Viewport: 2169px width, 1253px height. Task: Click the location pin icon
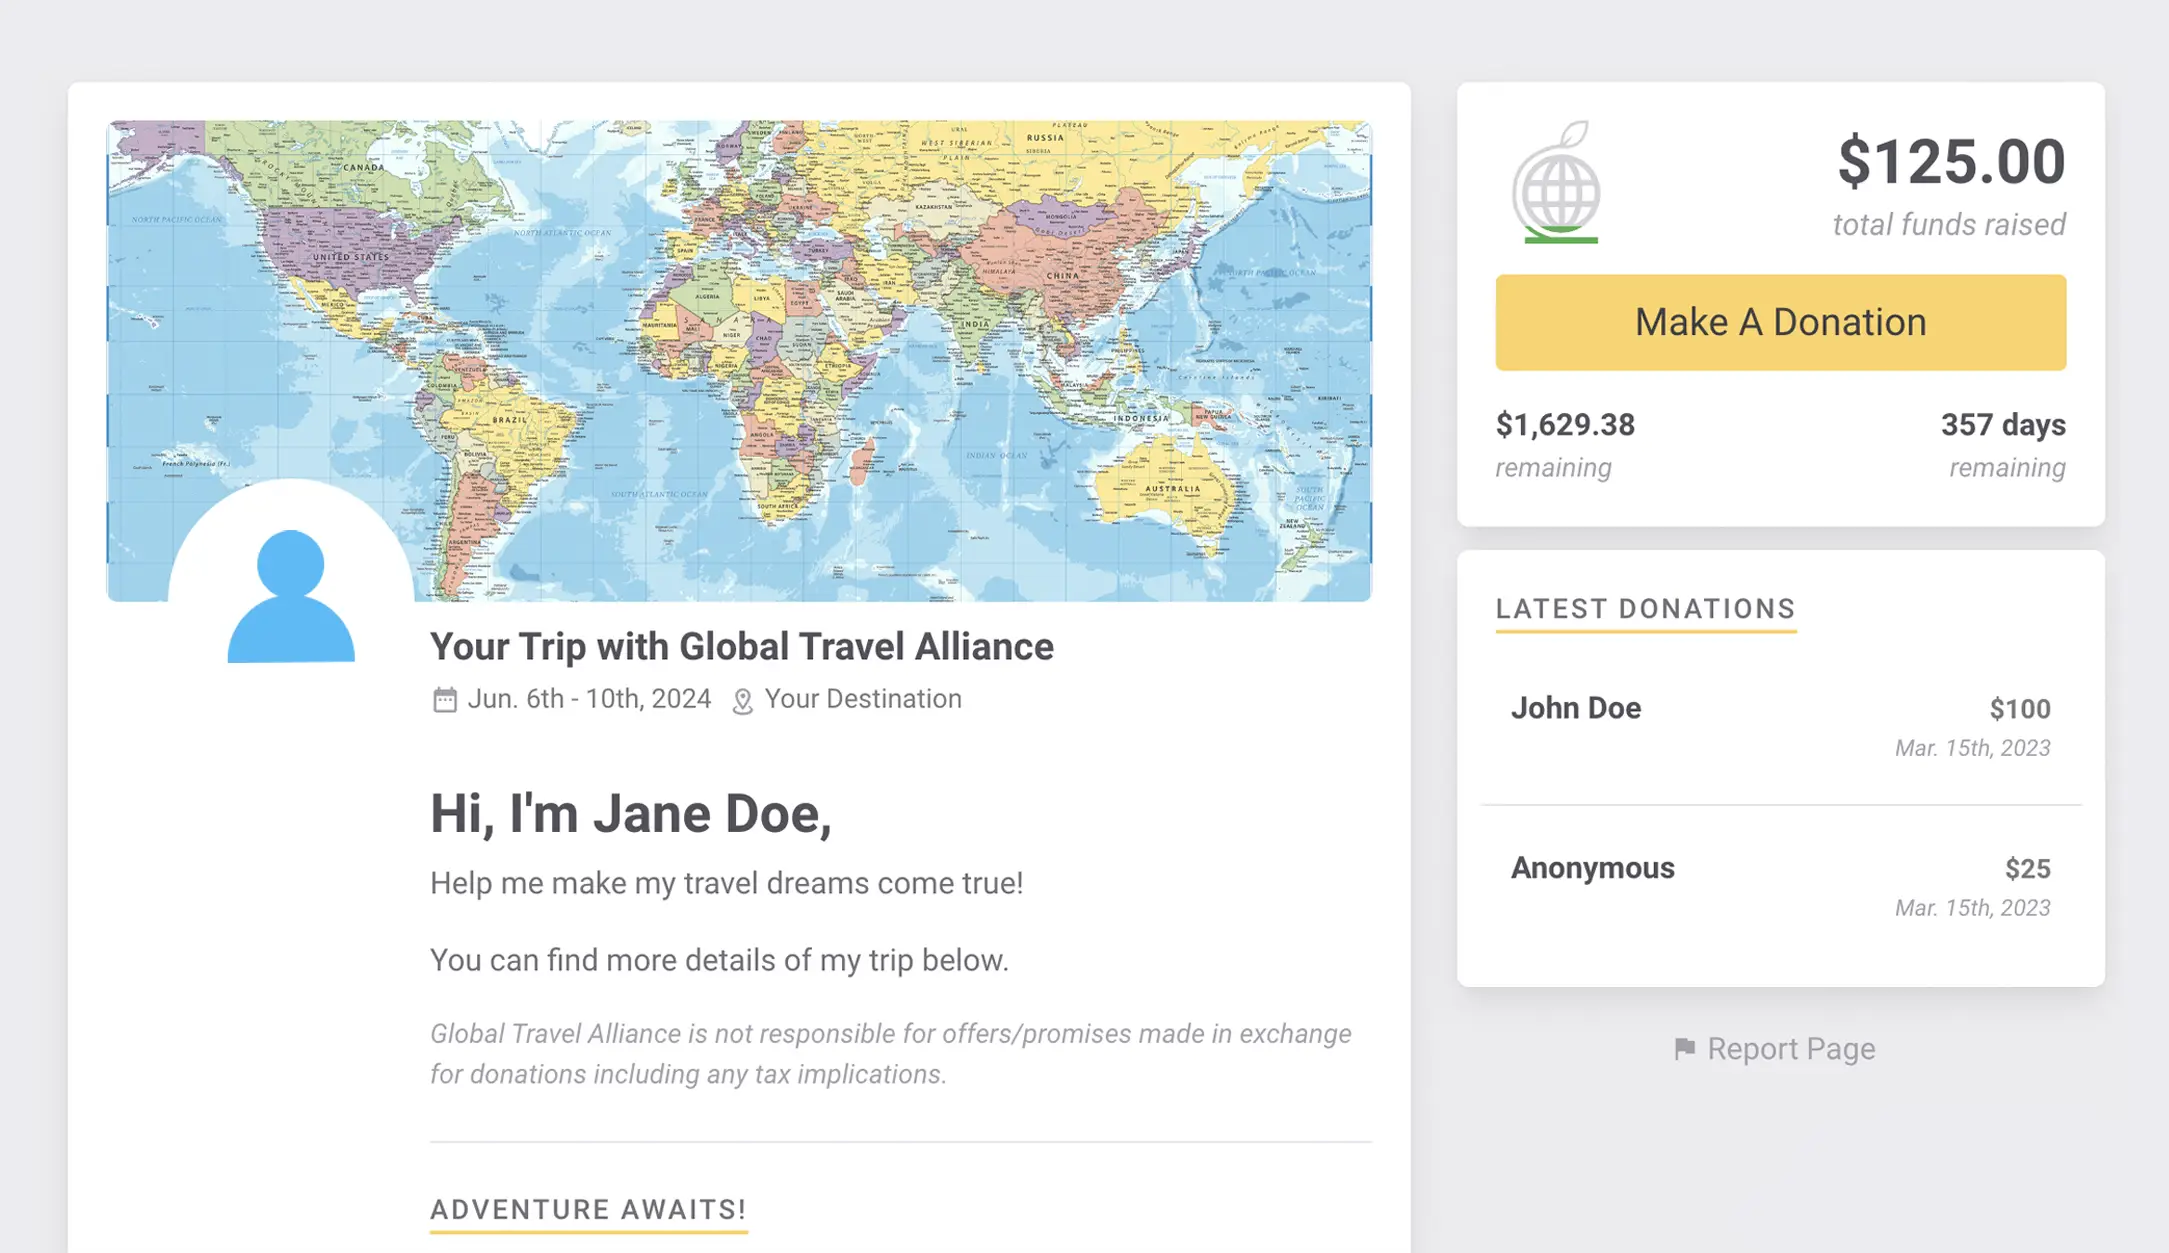pyautogui.click(x=742, y=701)
